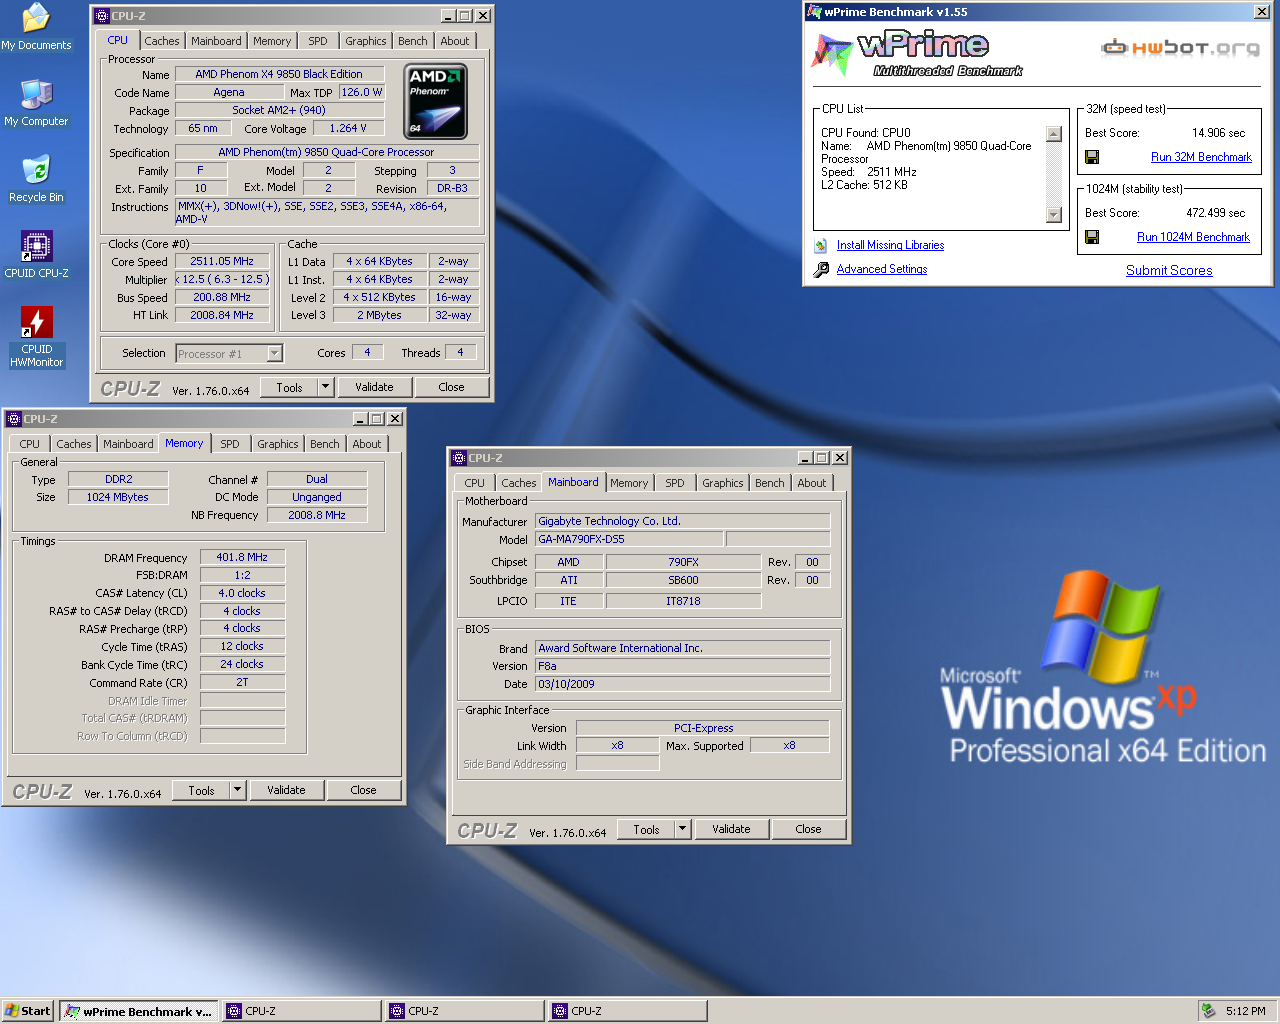Open the Install Missing Libraries link
This screenshot has height=1024, width=1280.
tap(890, 245)
